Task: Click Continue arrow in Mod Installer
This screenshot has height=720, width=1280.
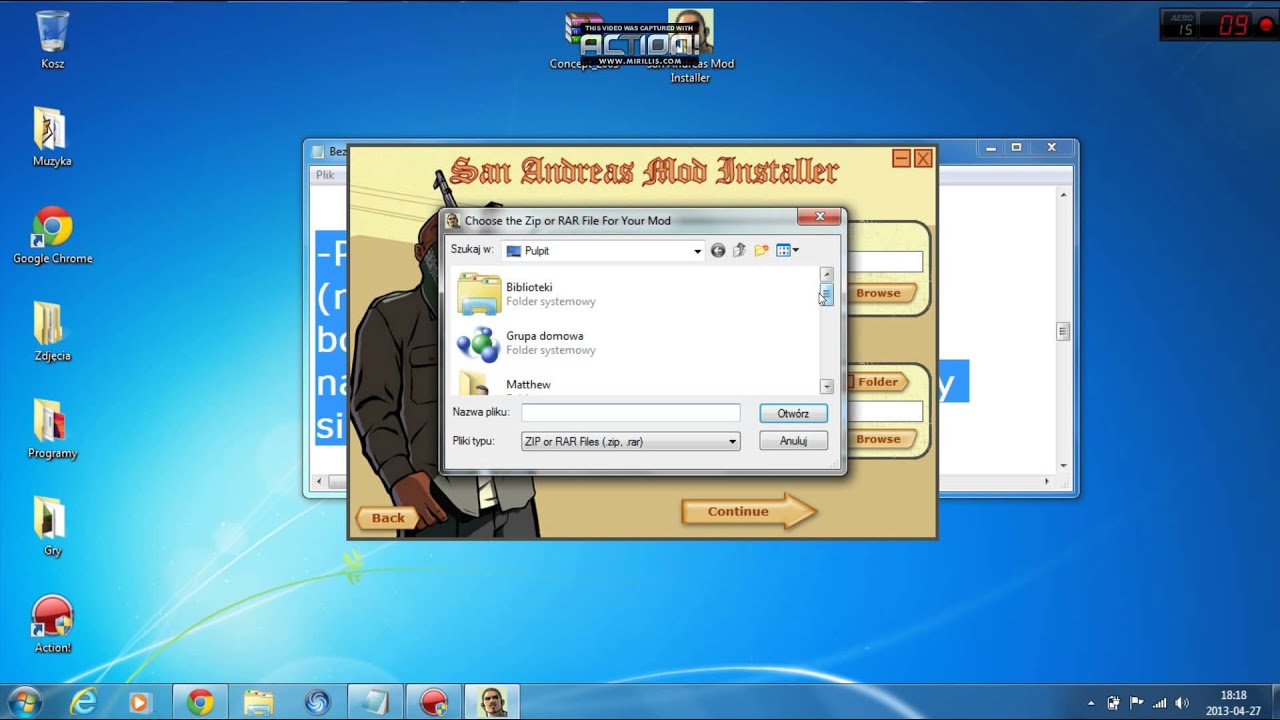Action: point(749,511)
